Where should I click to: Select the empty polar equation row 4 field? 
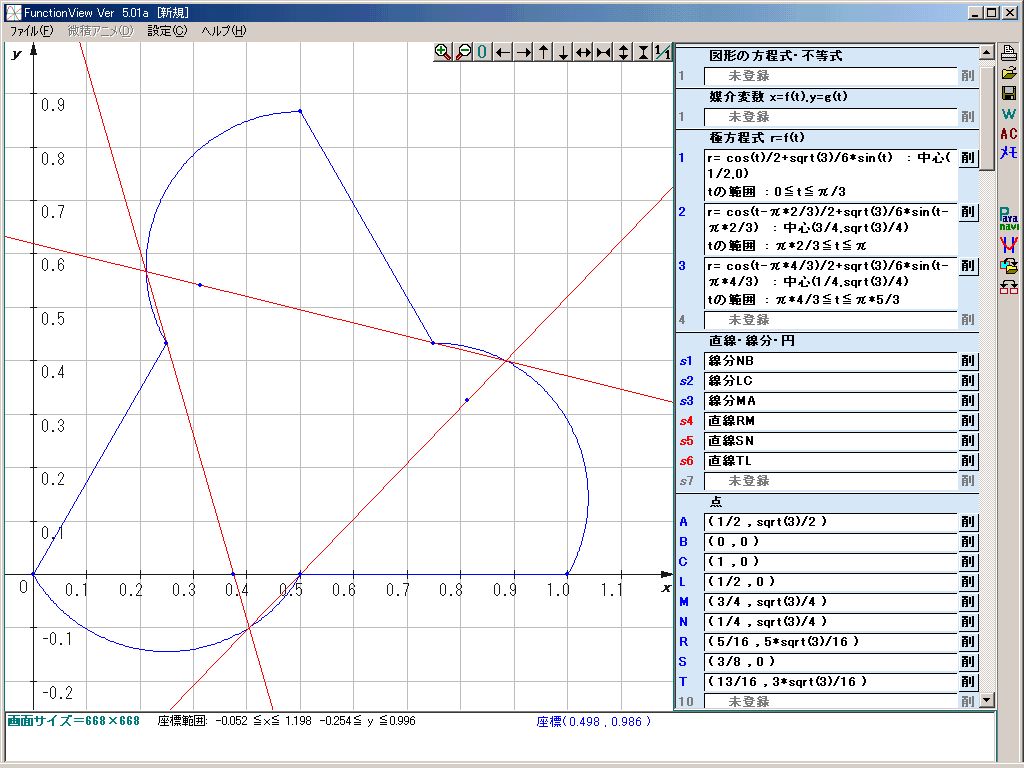pyautogui.click(x=831, y=320)
